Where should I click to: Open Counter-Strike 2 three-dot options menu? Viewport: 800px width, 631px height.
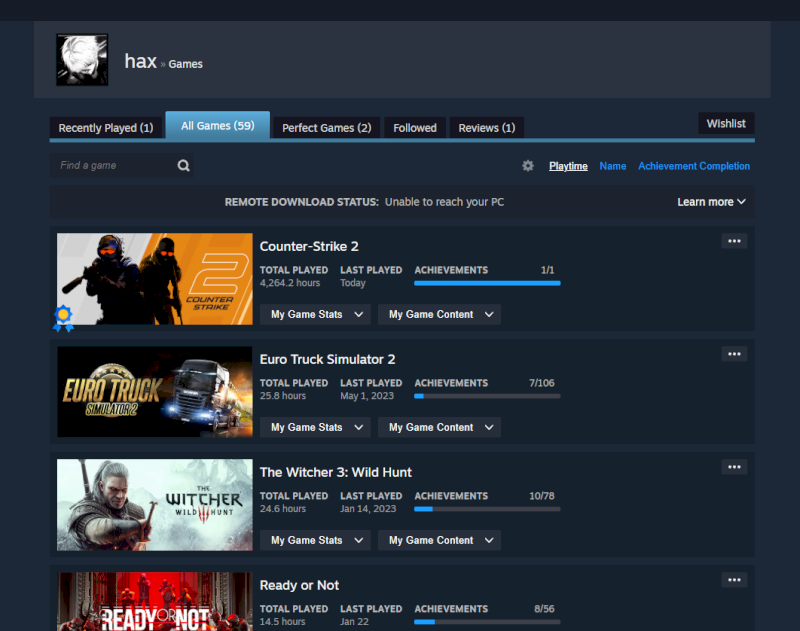[734, 241]
